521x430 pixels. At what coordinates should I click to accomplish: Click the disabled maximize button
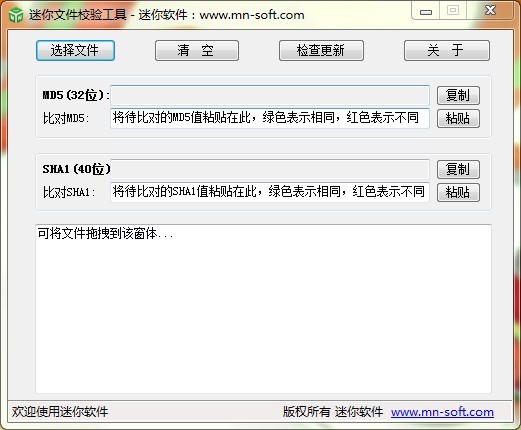(x=453, y=11)
